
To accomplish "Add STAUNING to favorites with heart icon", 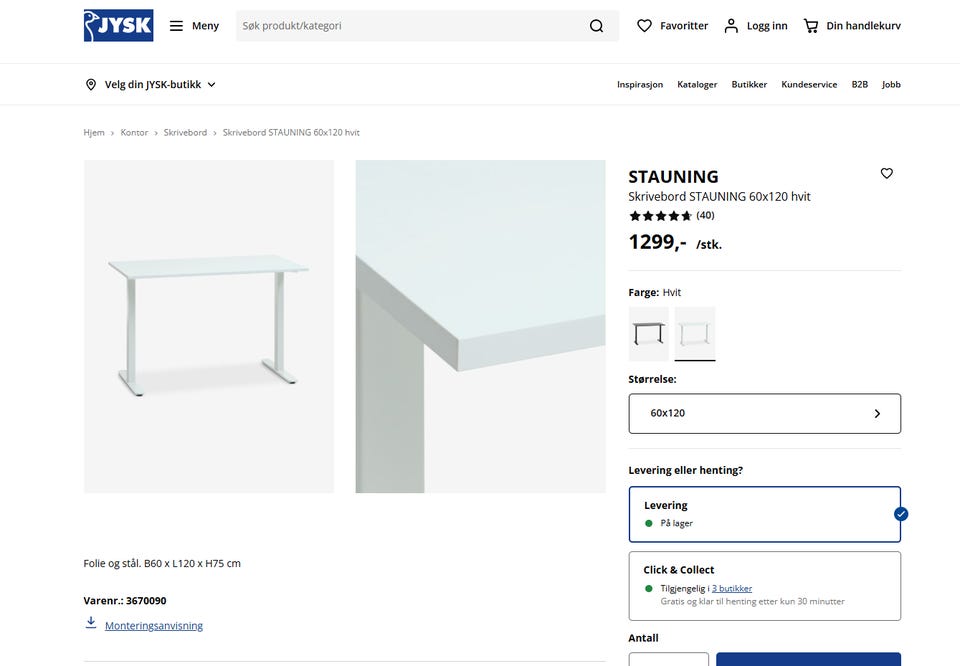I will click(887, 173).
